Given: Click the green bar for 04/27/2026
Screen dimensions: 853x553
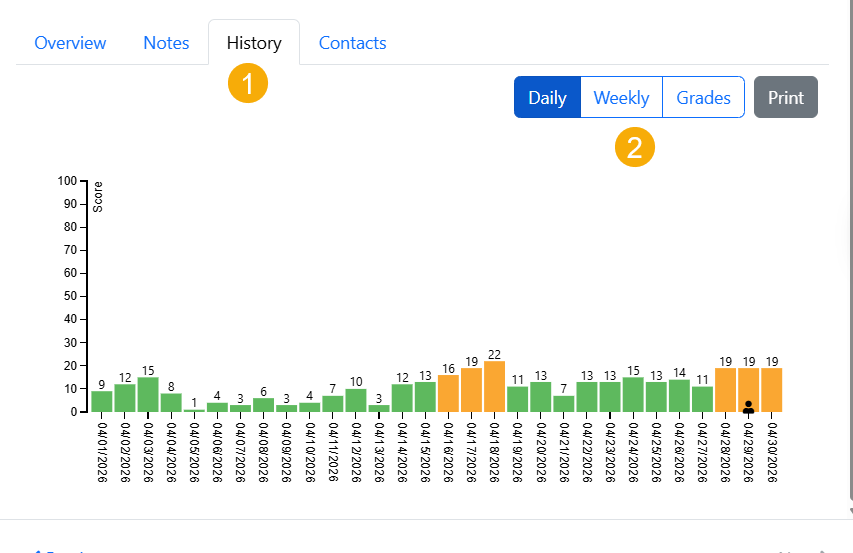Looking at the screenshot, I should (702, 399).
